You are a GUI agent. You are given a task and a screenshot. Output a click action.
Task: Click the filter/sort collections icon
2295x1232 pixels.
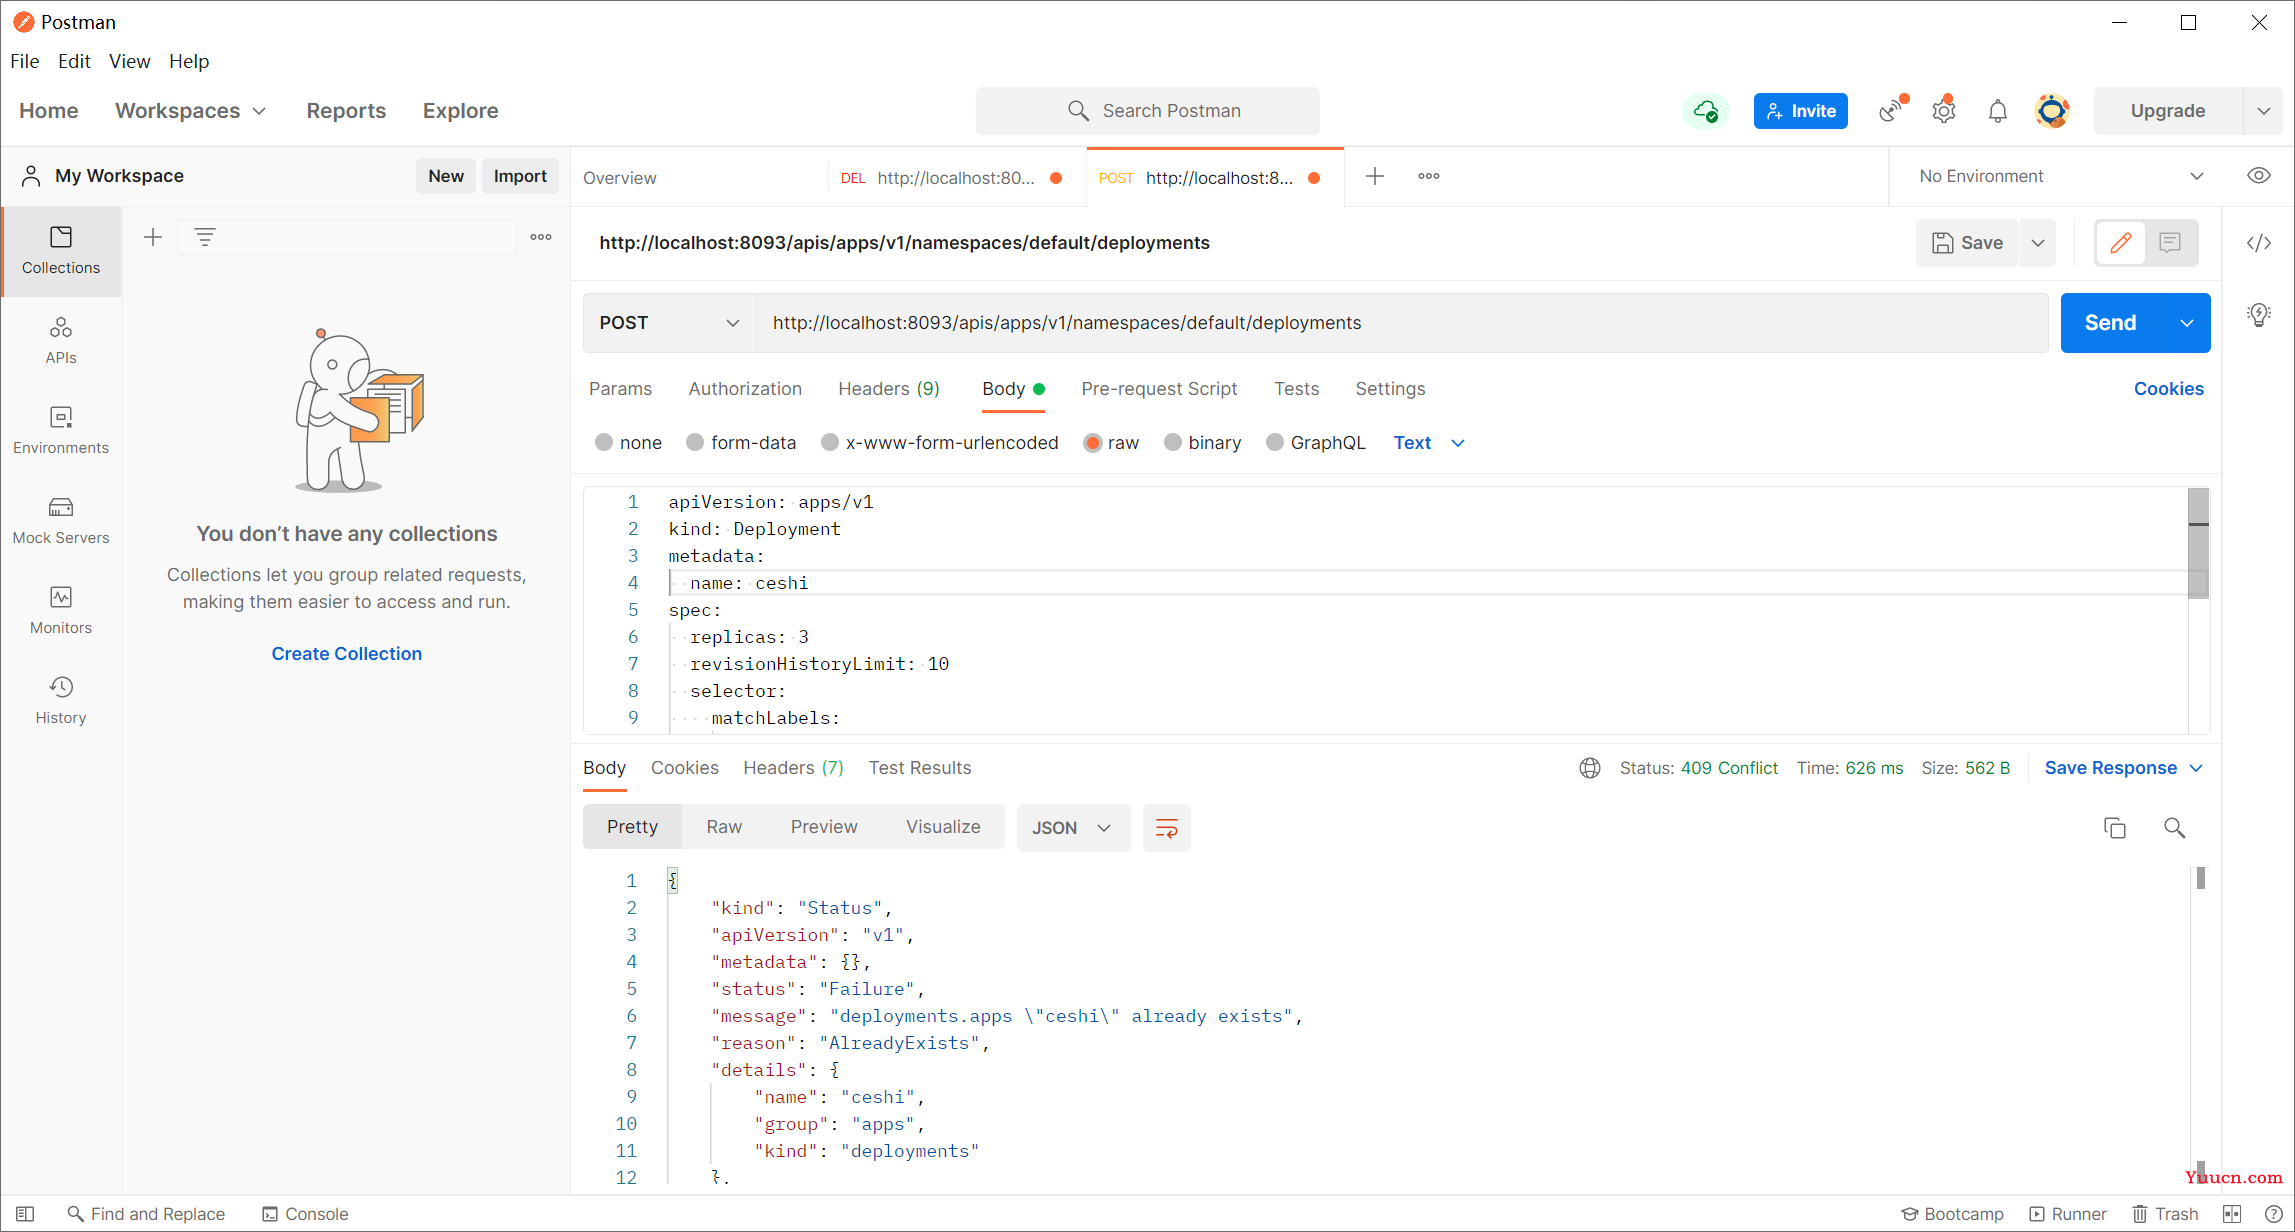[205, 237]
